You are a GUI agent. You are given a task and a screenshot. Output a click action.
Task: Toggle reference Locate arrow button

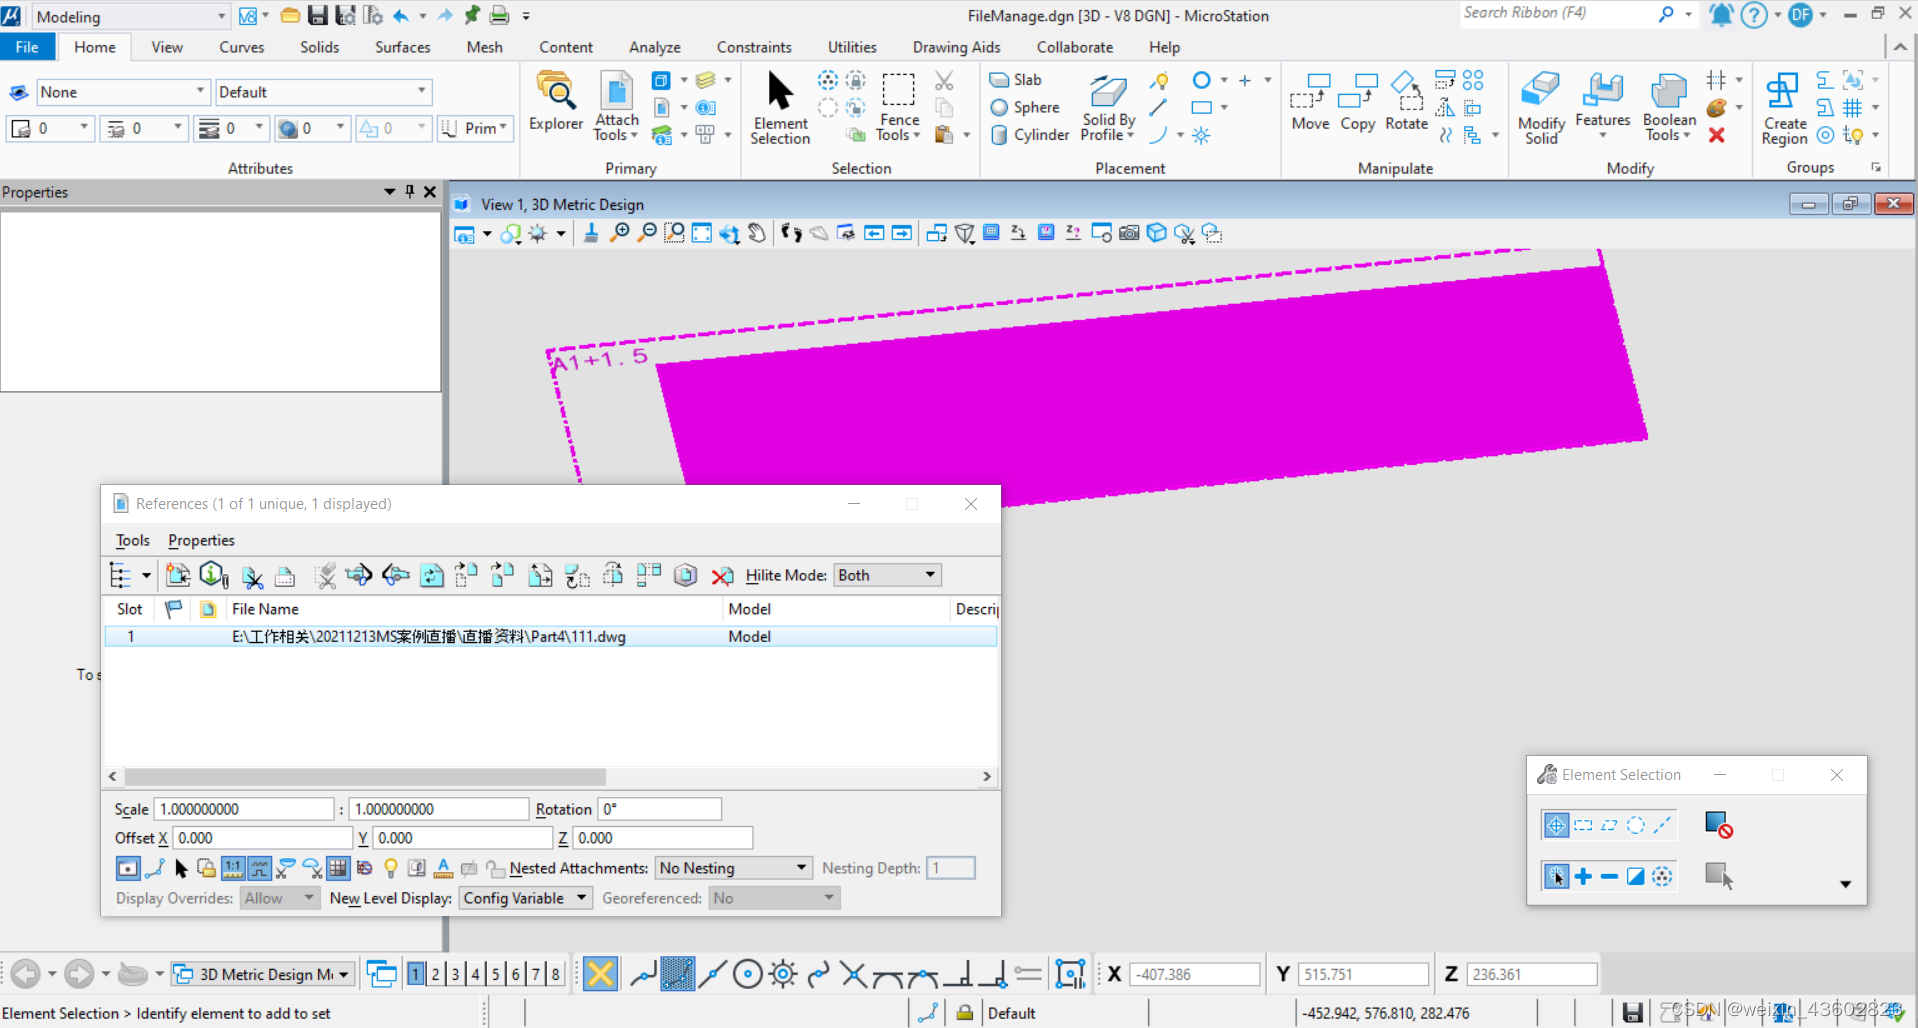(181, 868)
